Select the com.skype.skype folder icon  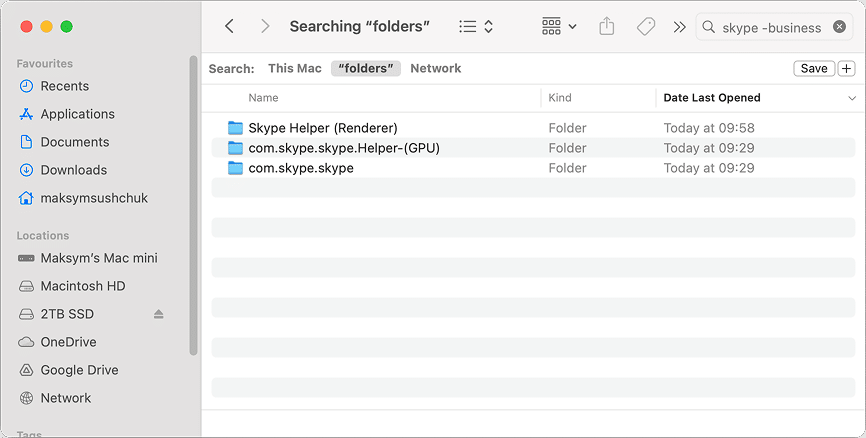[235, 168]
